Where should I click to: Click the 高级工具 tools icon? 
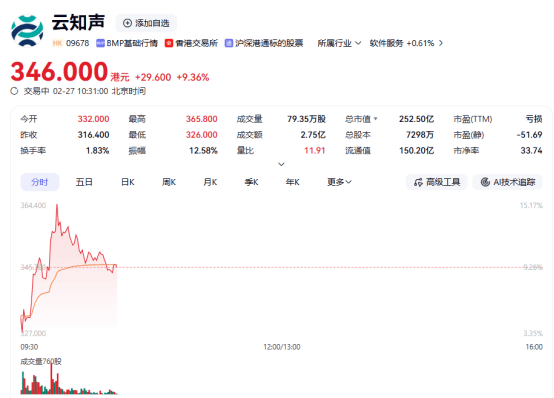tap(418, 182)
